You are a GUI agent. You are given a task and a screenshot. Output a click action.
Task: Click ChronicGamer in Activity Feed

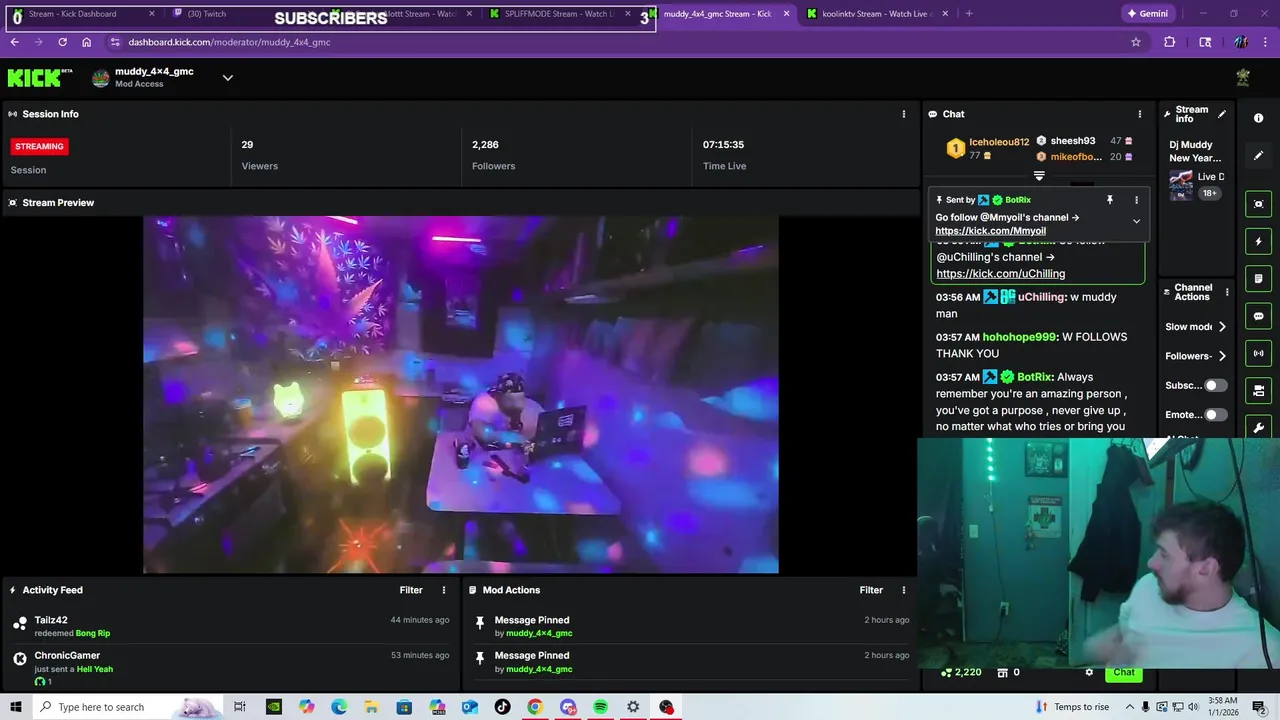click(67, 656)
